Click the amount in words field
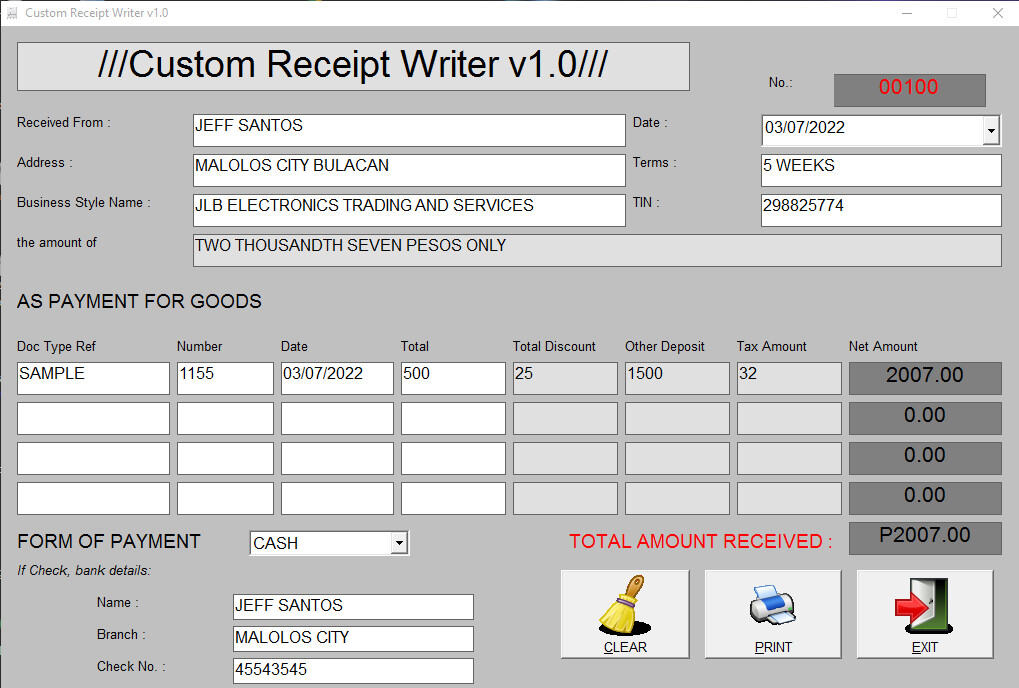The width and height of the screenshot is (1019, 688). (x=596, y=249)
